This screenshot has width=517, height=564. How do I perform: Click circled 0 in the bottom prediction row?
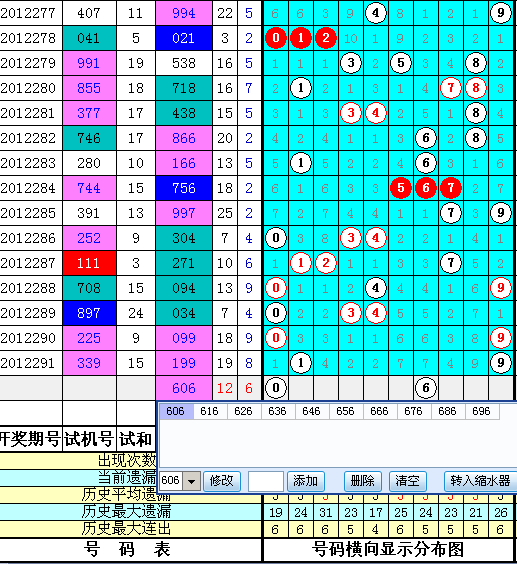[276, 388]
